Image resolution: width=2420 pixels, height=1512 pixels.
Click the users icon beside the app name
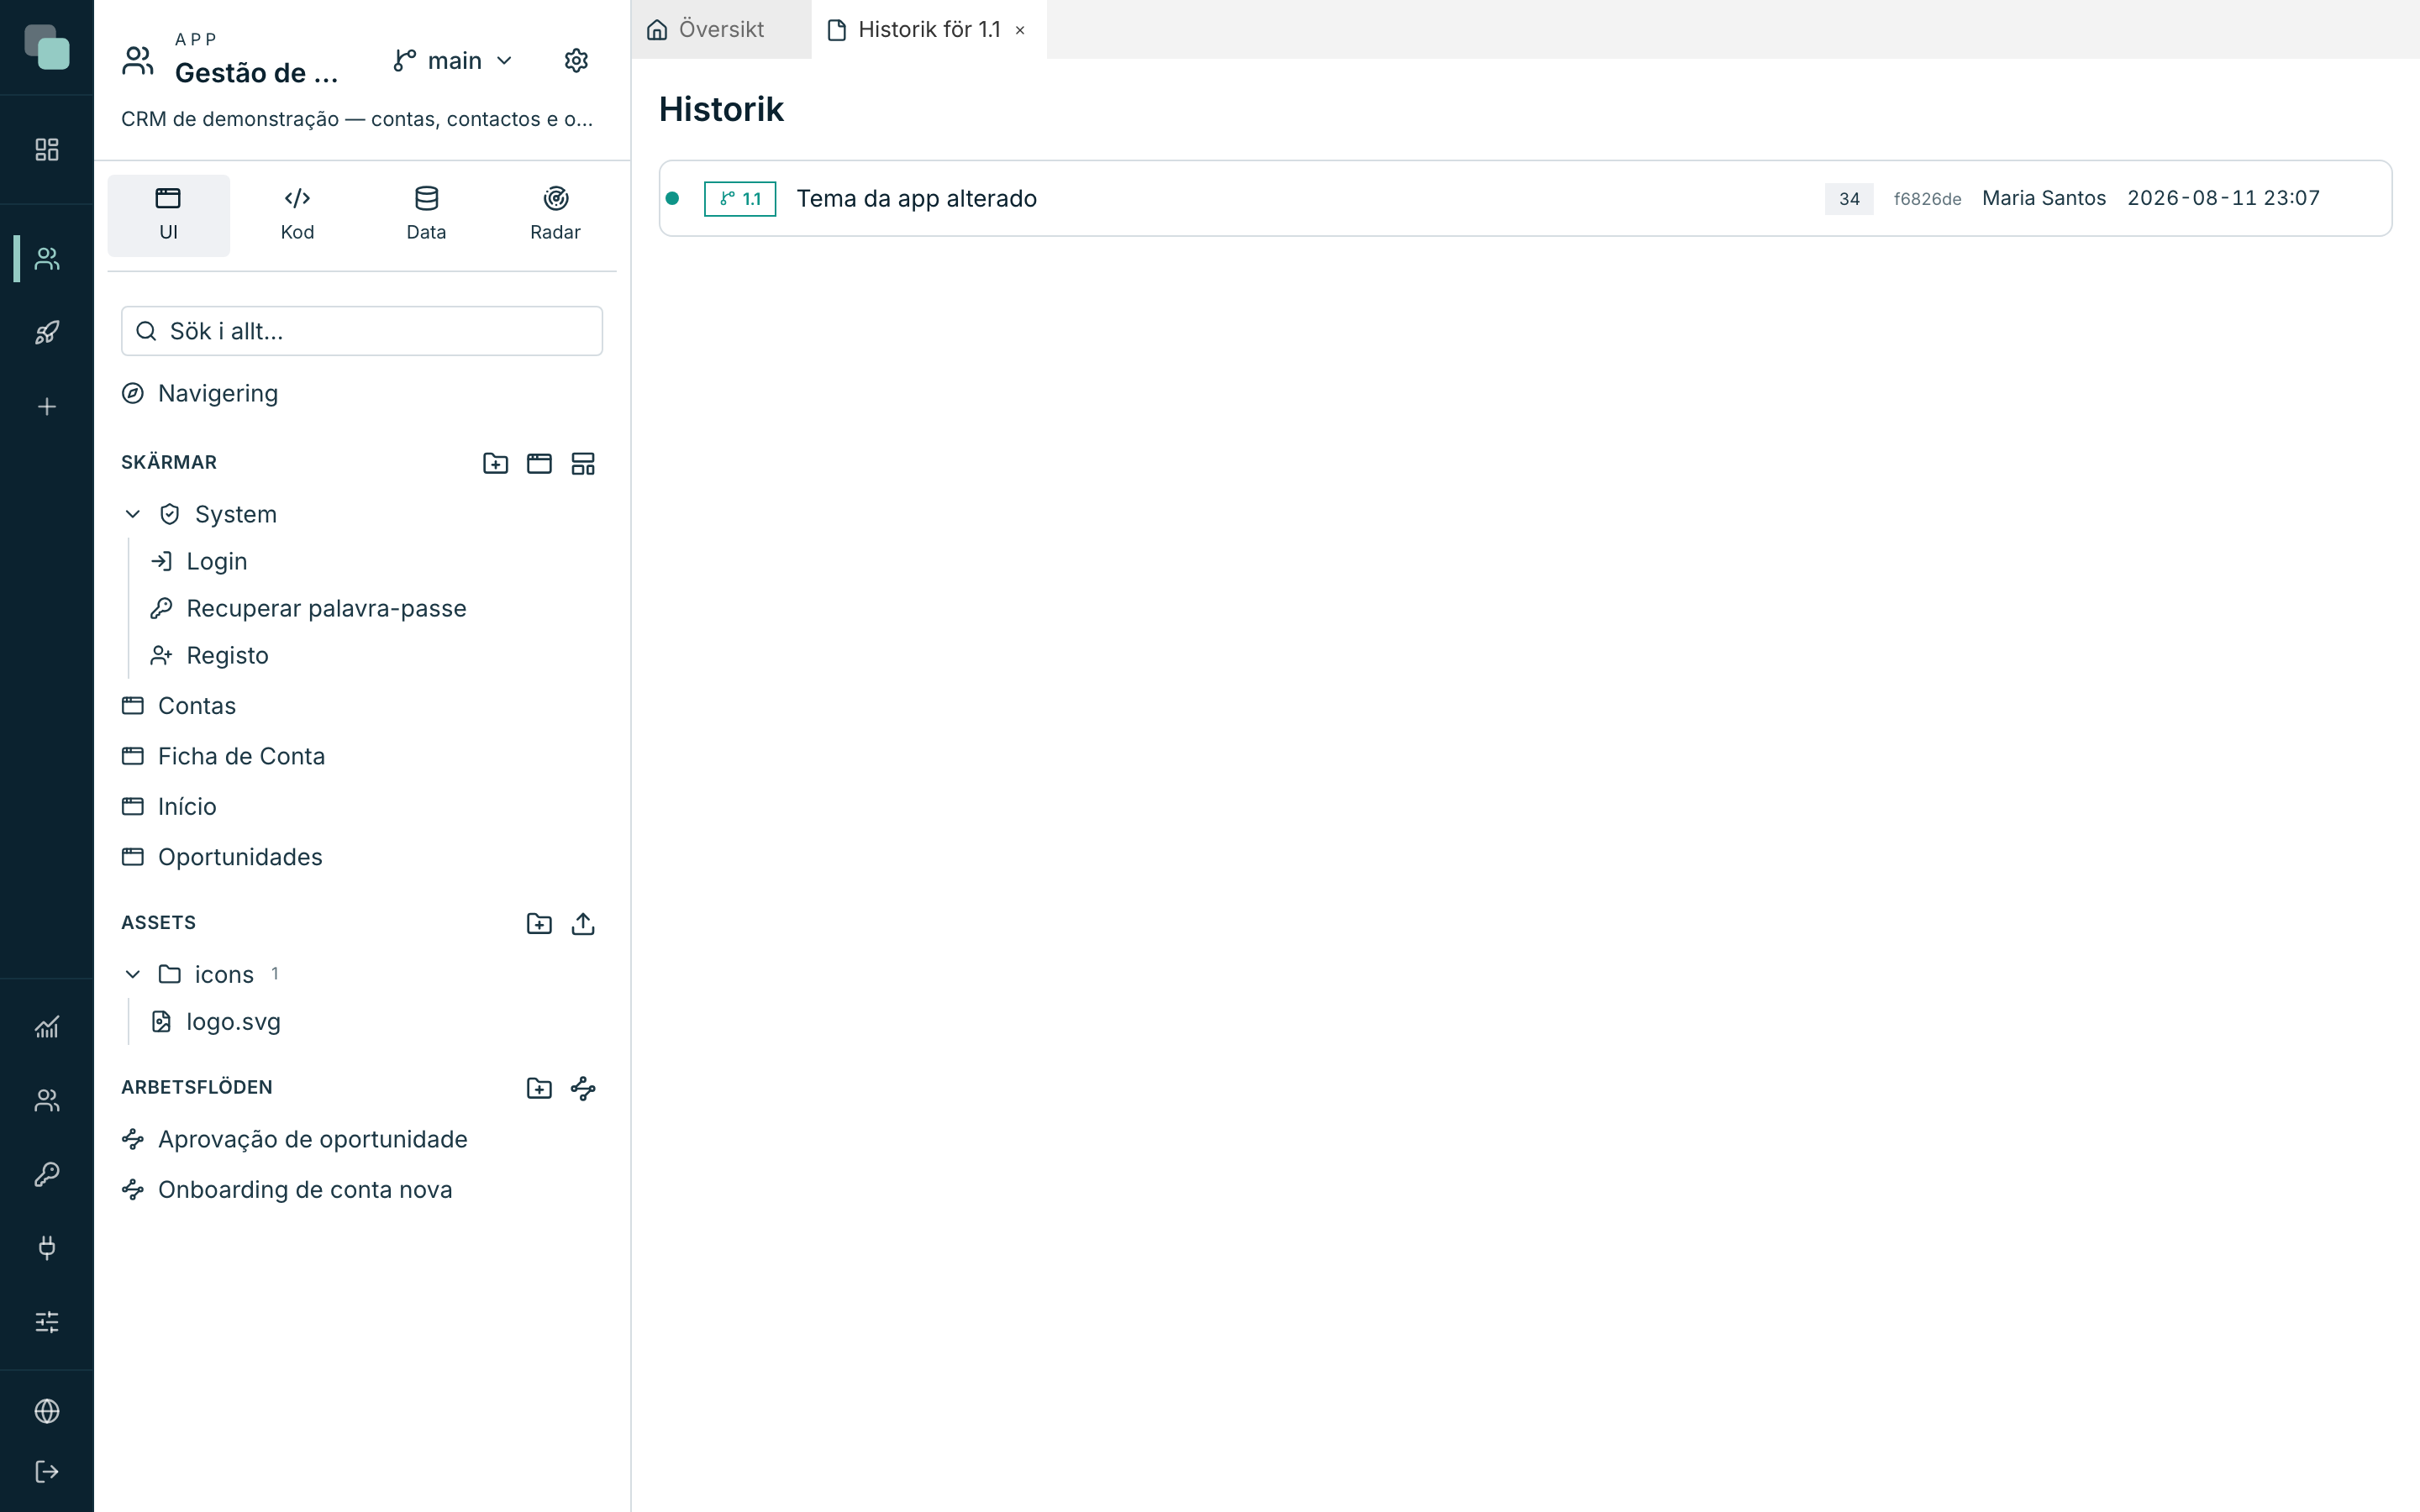[138, 61]
